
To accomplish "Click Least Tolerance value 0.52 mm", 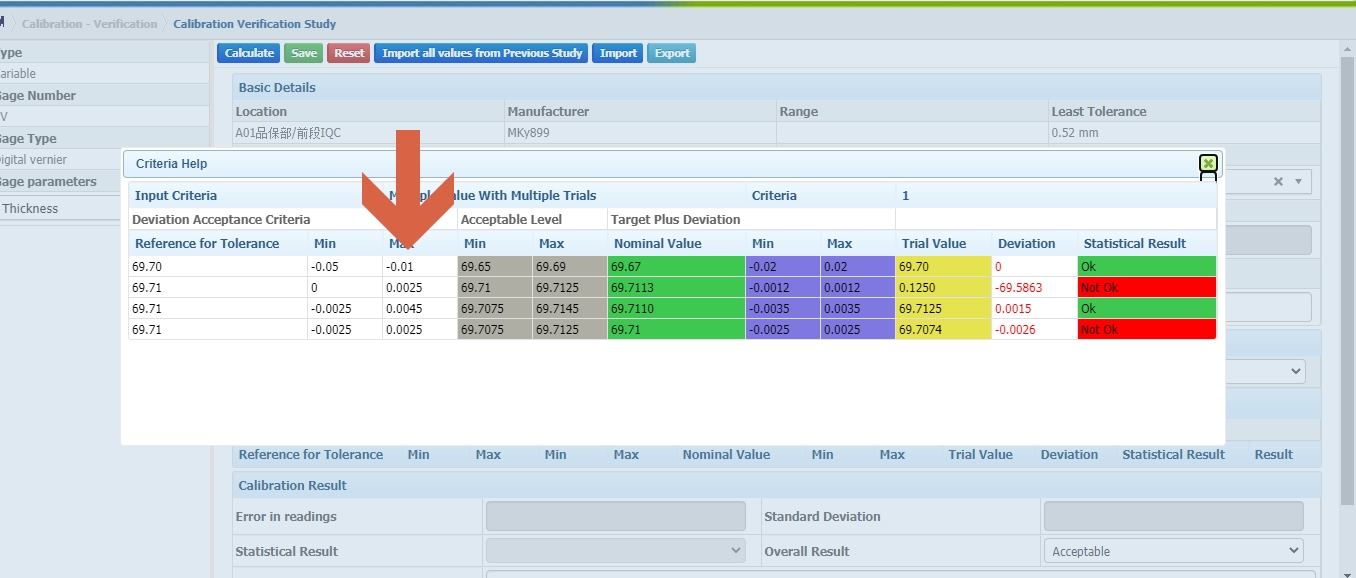I will pos(1075,132).
